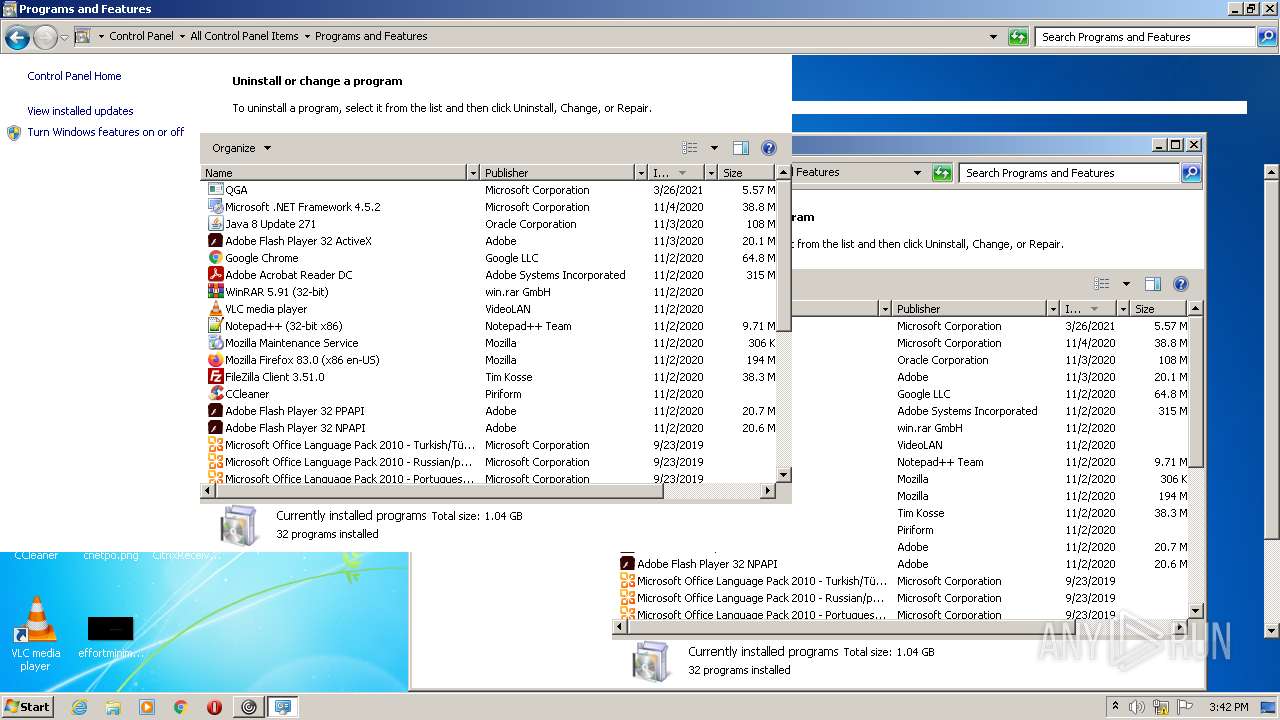The width and height of the screenshot is (1280, 720).
Task: Open Turn Windows features on or off
Action: [x=105, y=132]
